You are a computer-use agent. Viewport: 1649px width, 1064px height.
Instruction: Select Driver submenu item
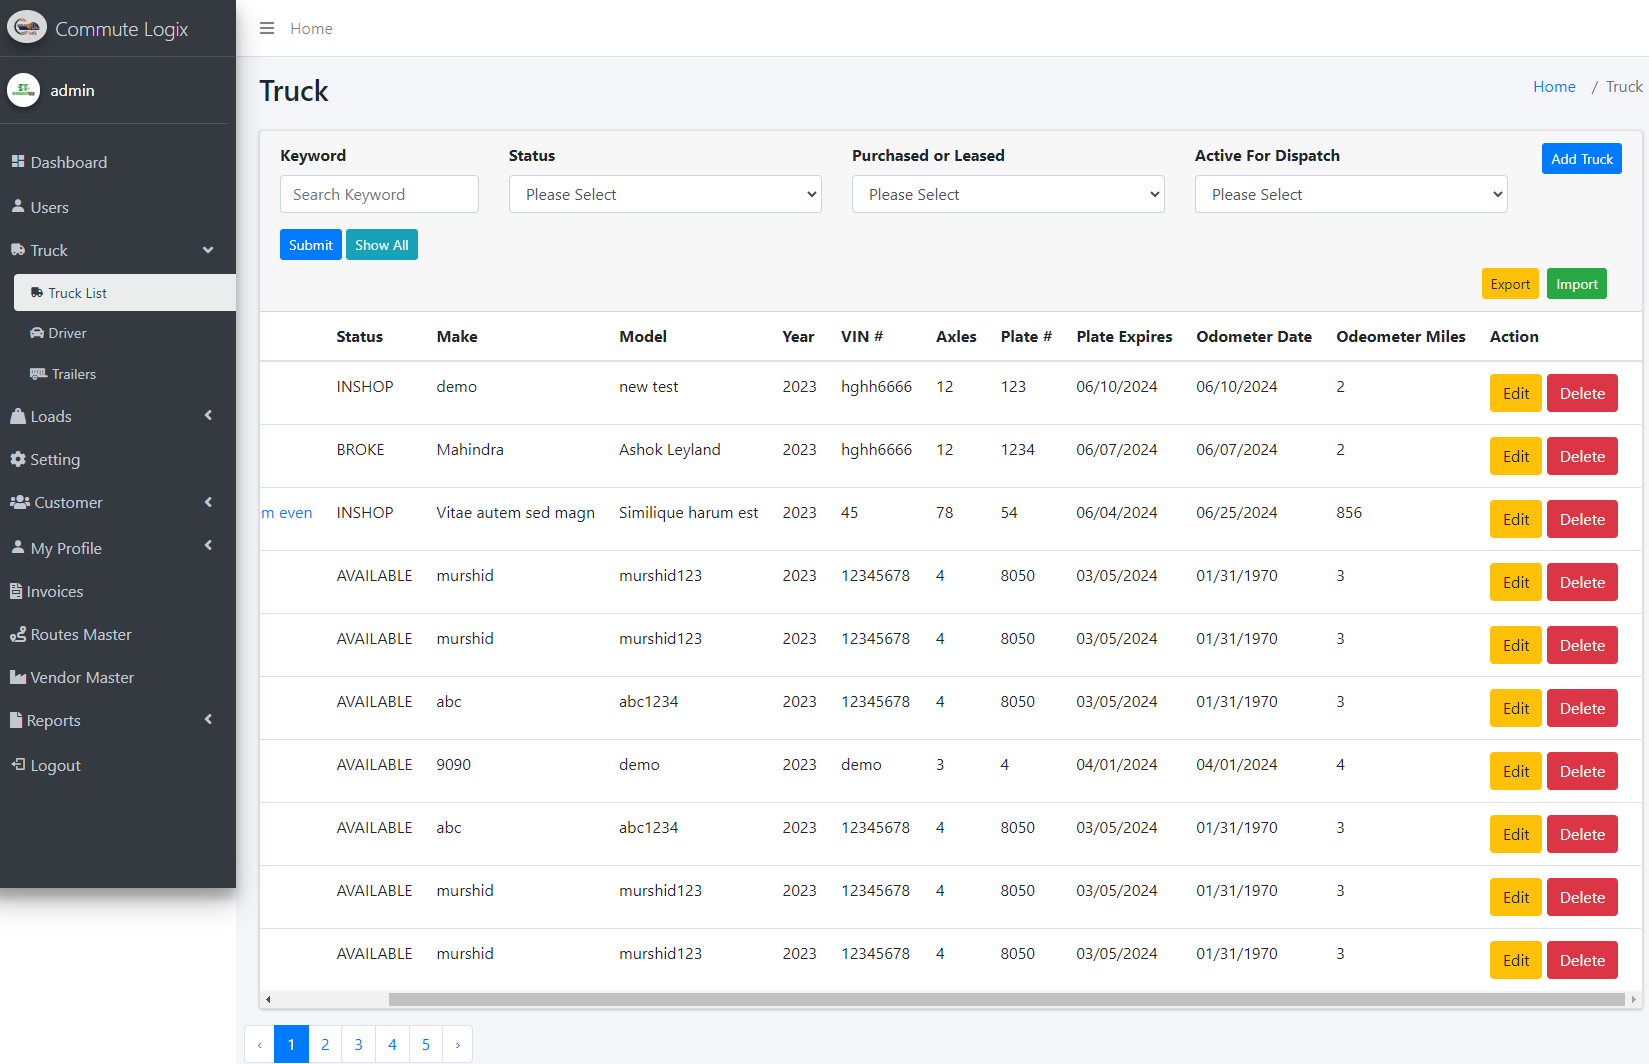tap(67, 333)
